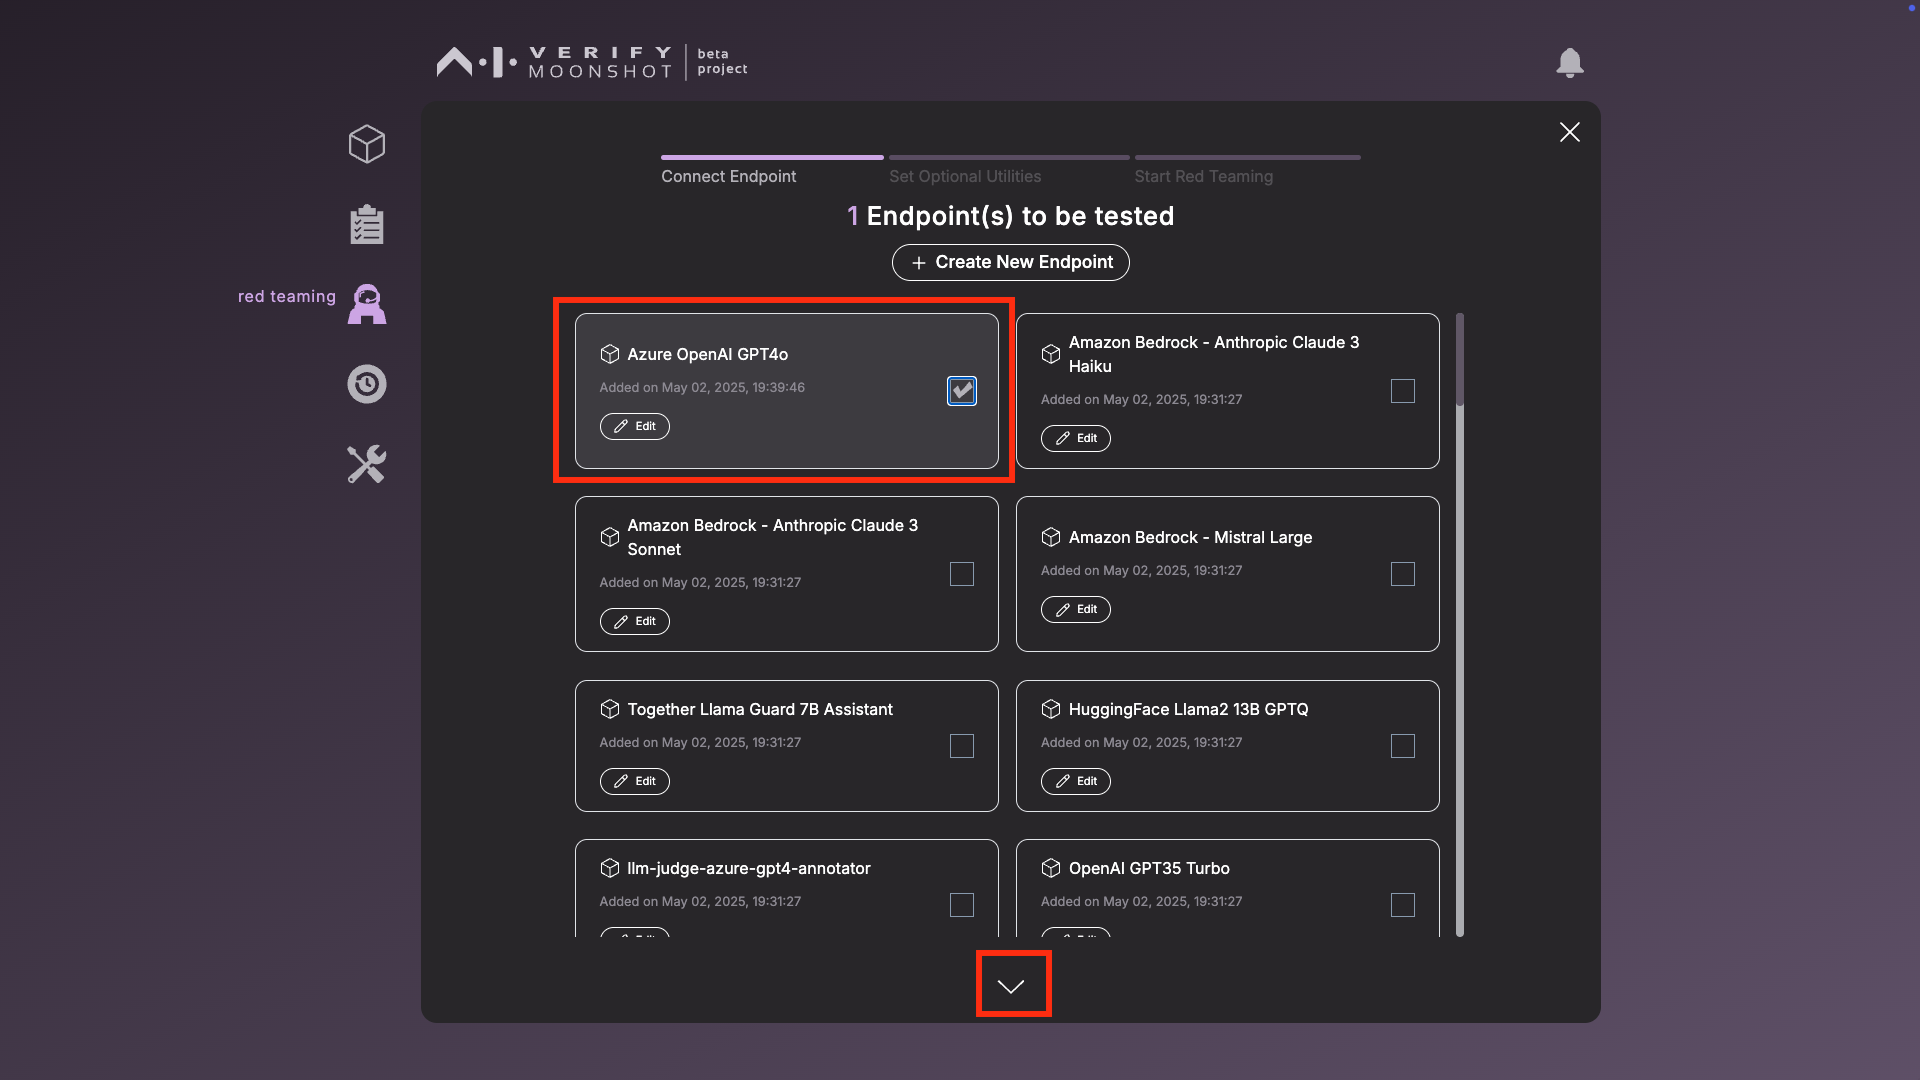
Task: Check the OpenAI GPT35 Turbo checkbox
Action: click(x=1403, y=905)
